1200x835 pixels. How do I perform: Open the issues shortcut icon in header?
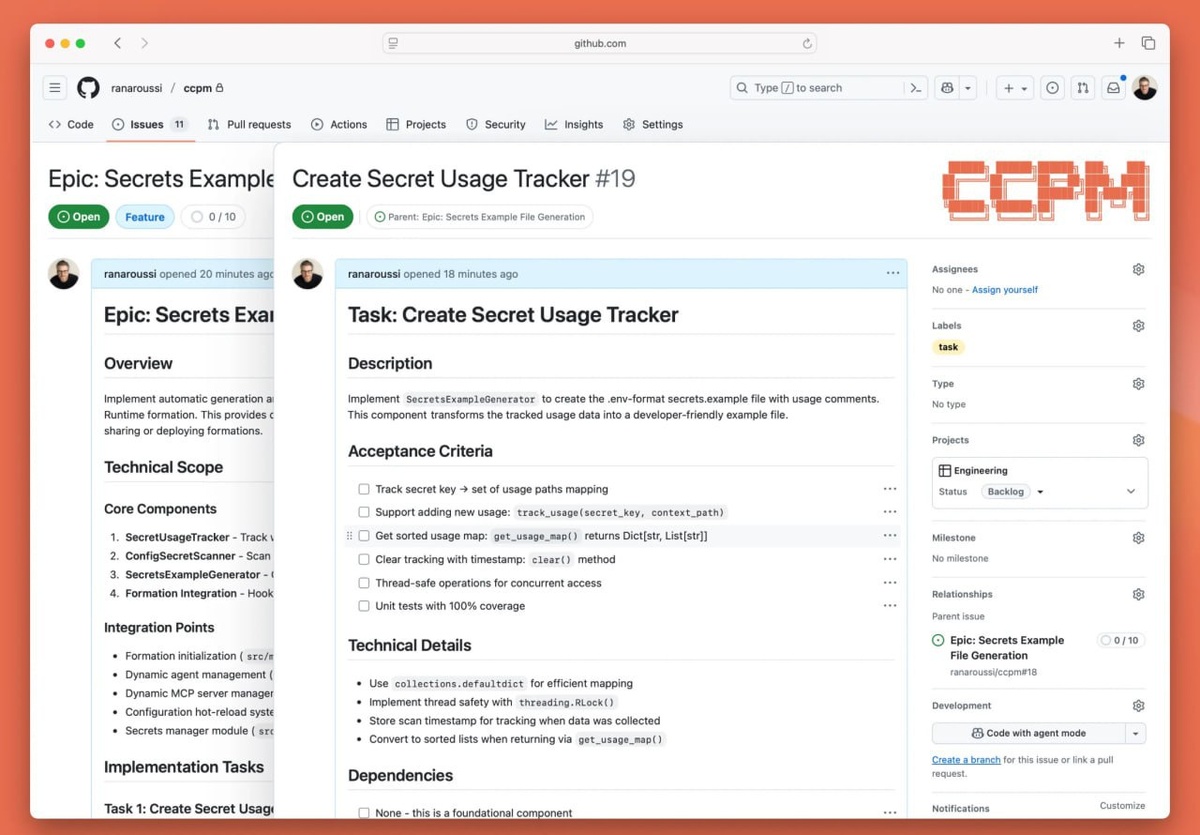1052,88
